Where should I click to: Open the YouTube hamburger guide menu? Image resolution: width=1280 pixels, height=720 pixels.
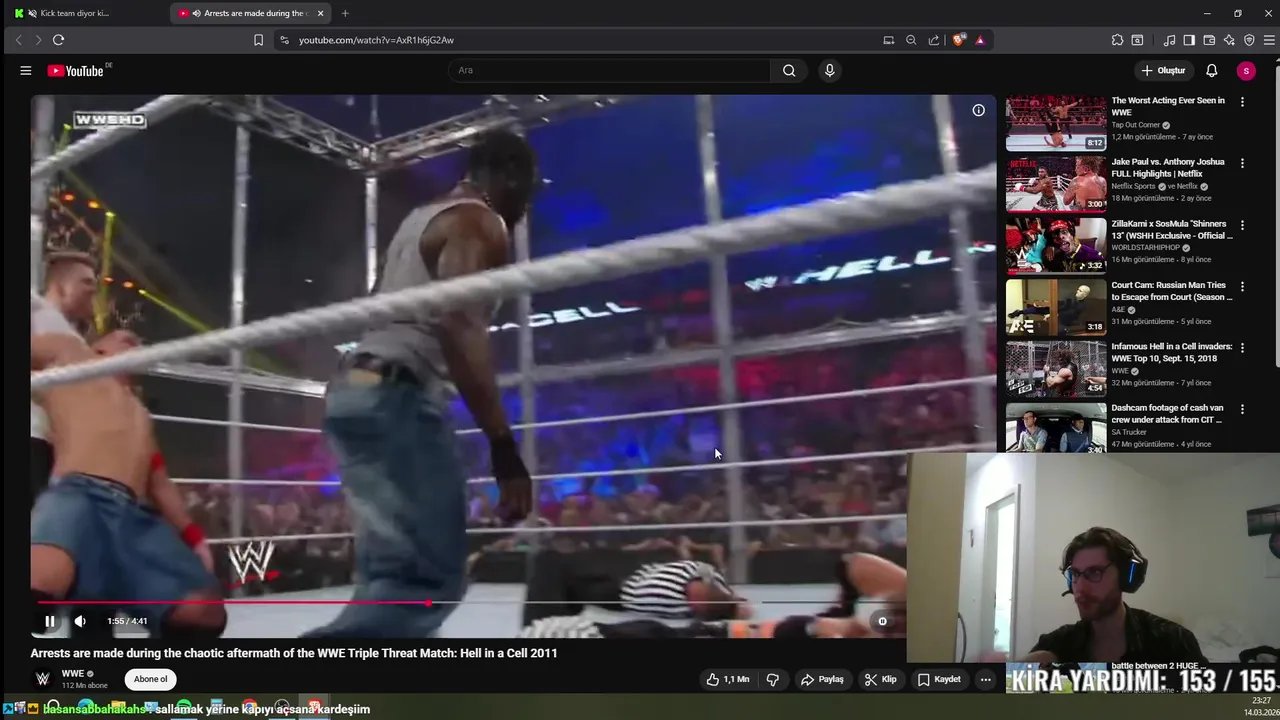pos(26,71)
